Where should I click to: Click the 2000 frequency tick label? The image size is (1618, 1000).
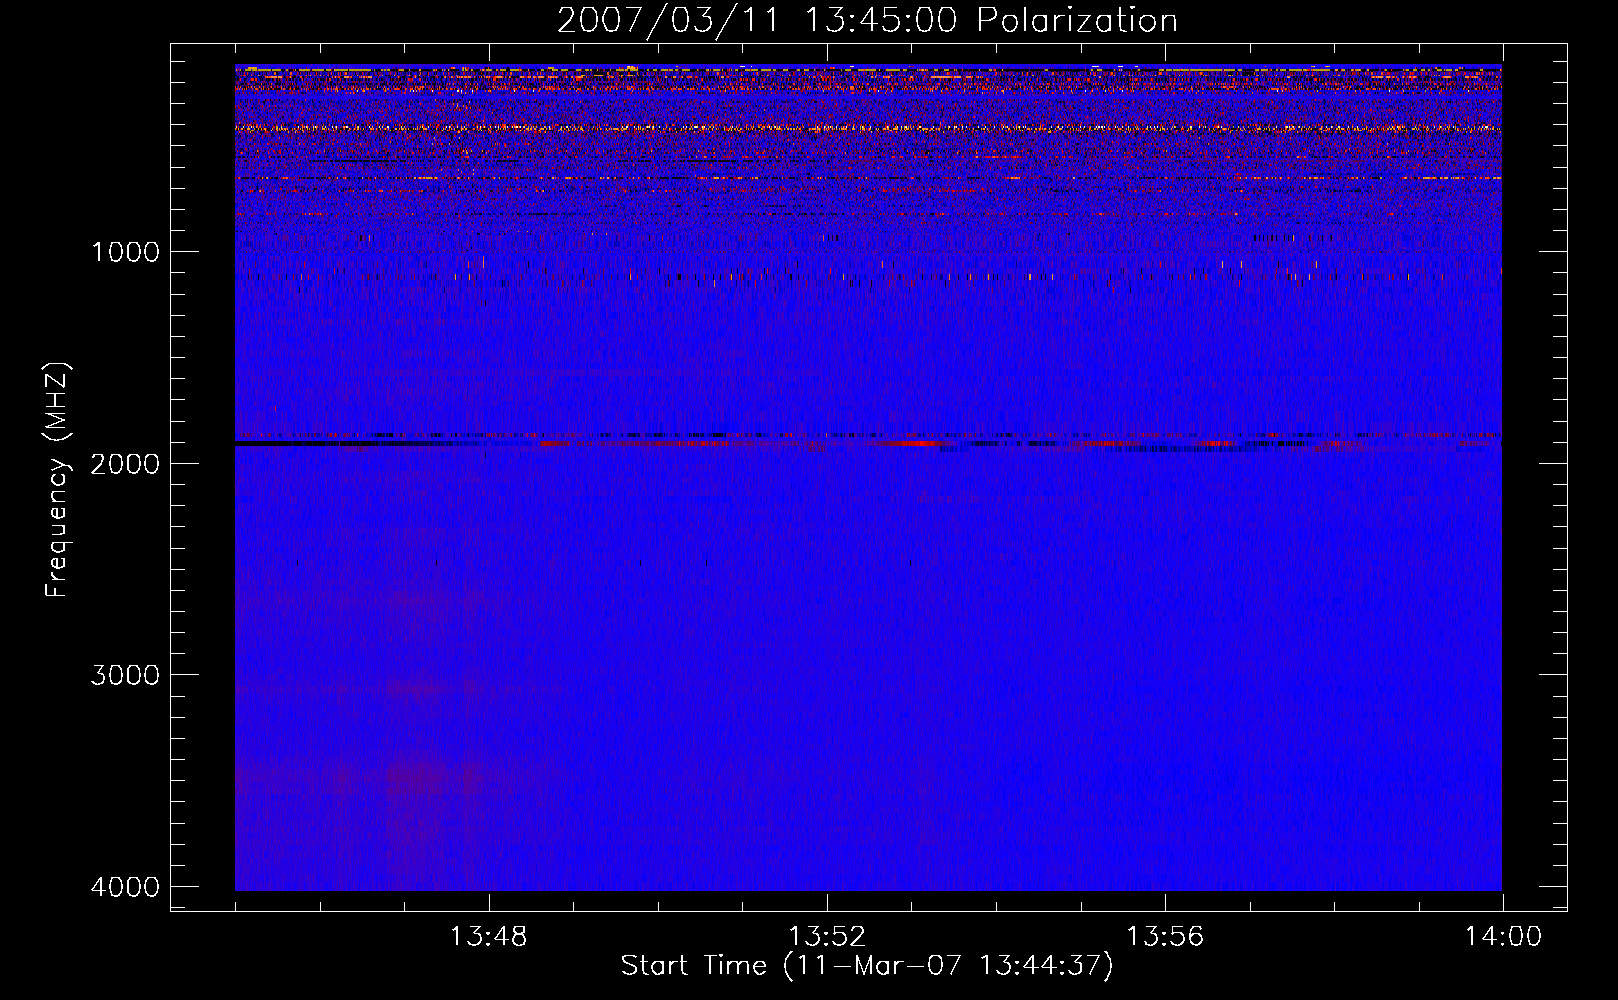coord(125,464)
